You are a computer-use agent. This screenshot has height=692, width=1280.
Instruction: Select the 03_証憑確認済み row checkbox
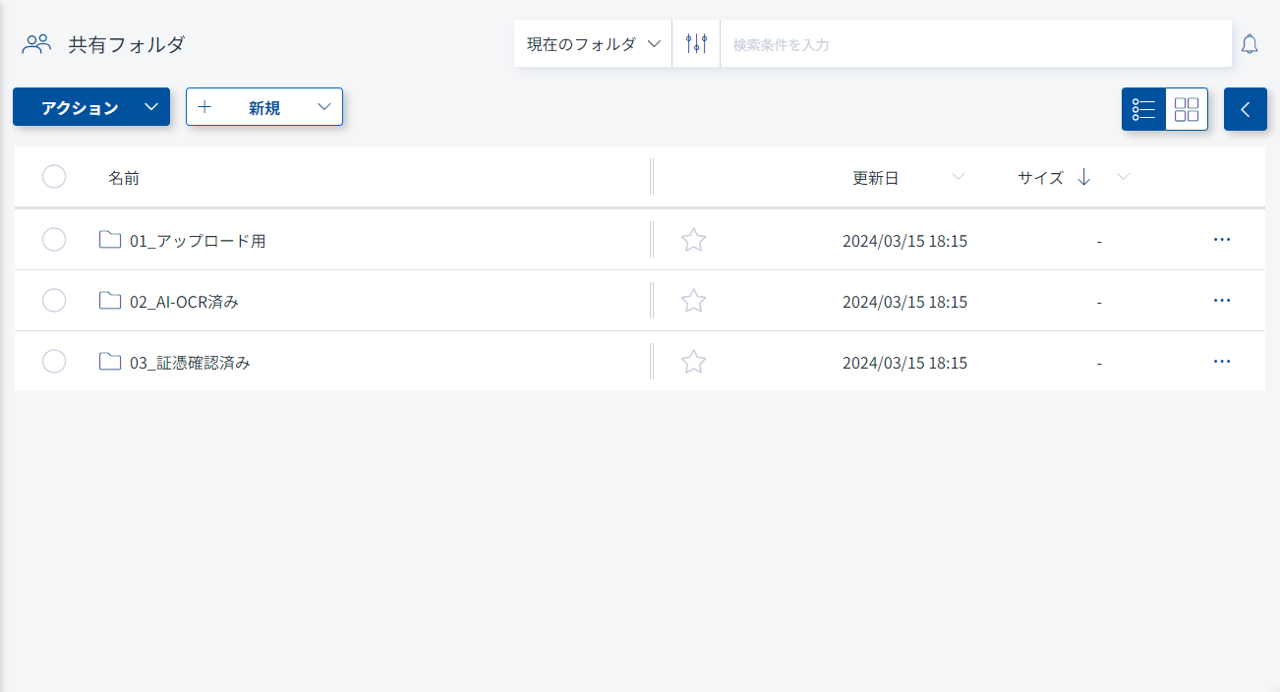pyautogui.click(x=54, y=362)
